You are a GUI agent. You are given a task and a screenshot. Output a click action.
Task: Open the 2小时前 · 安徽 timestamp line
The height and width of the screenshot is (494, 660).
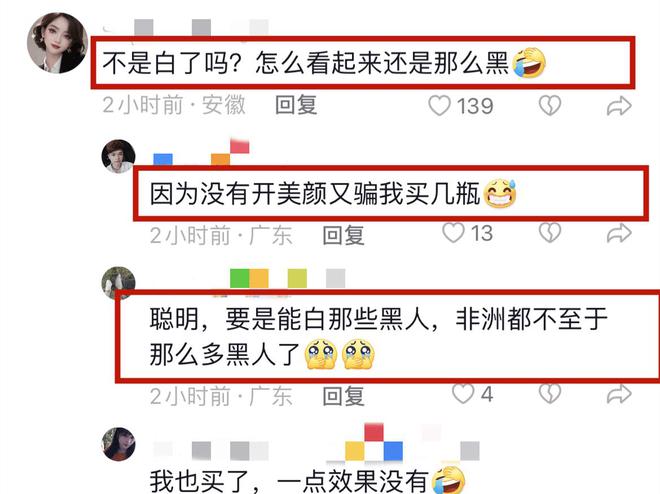coord(174,105)
